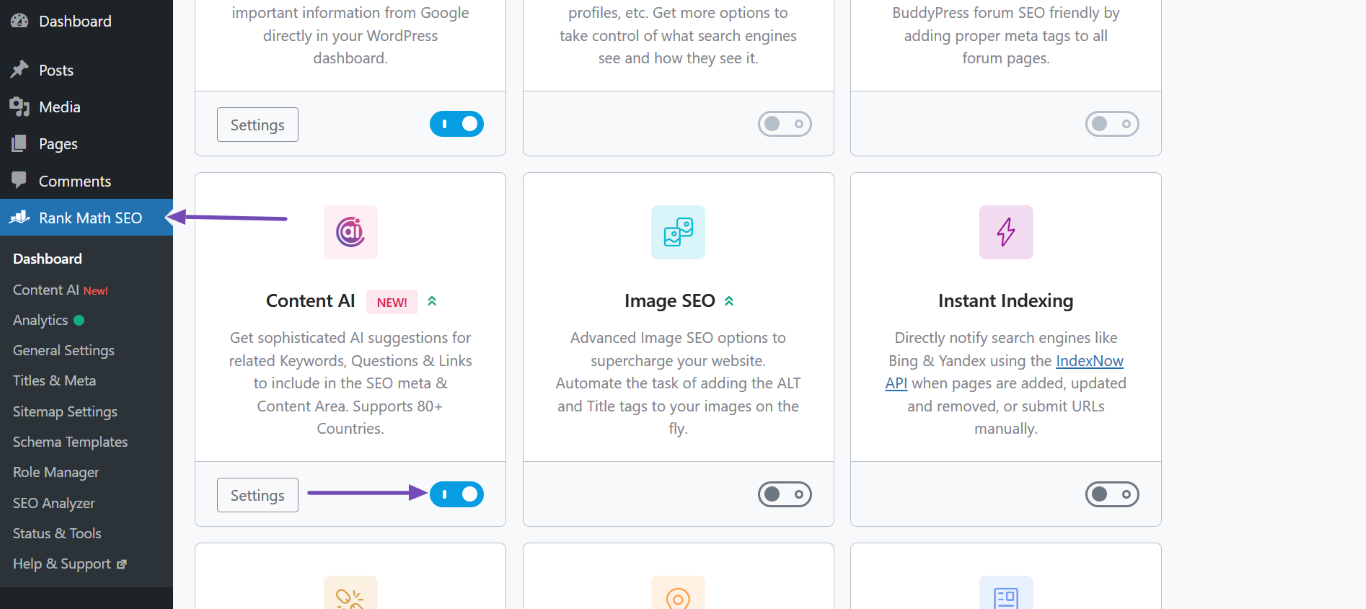Click the green upgrade chevrons beside Image SEO
The width and height of the screenshot is (1366, 609).
click(x=729, y=301)
